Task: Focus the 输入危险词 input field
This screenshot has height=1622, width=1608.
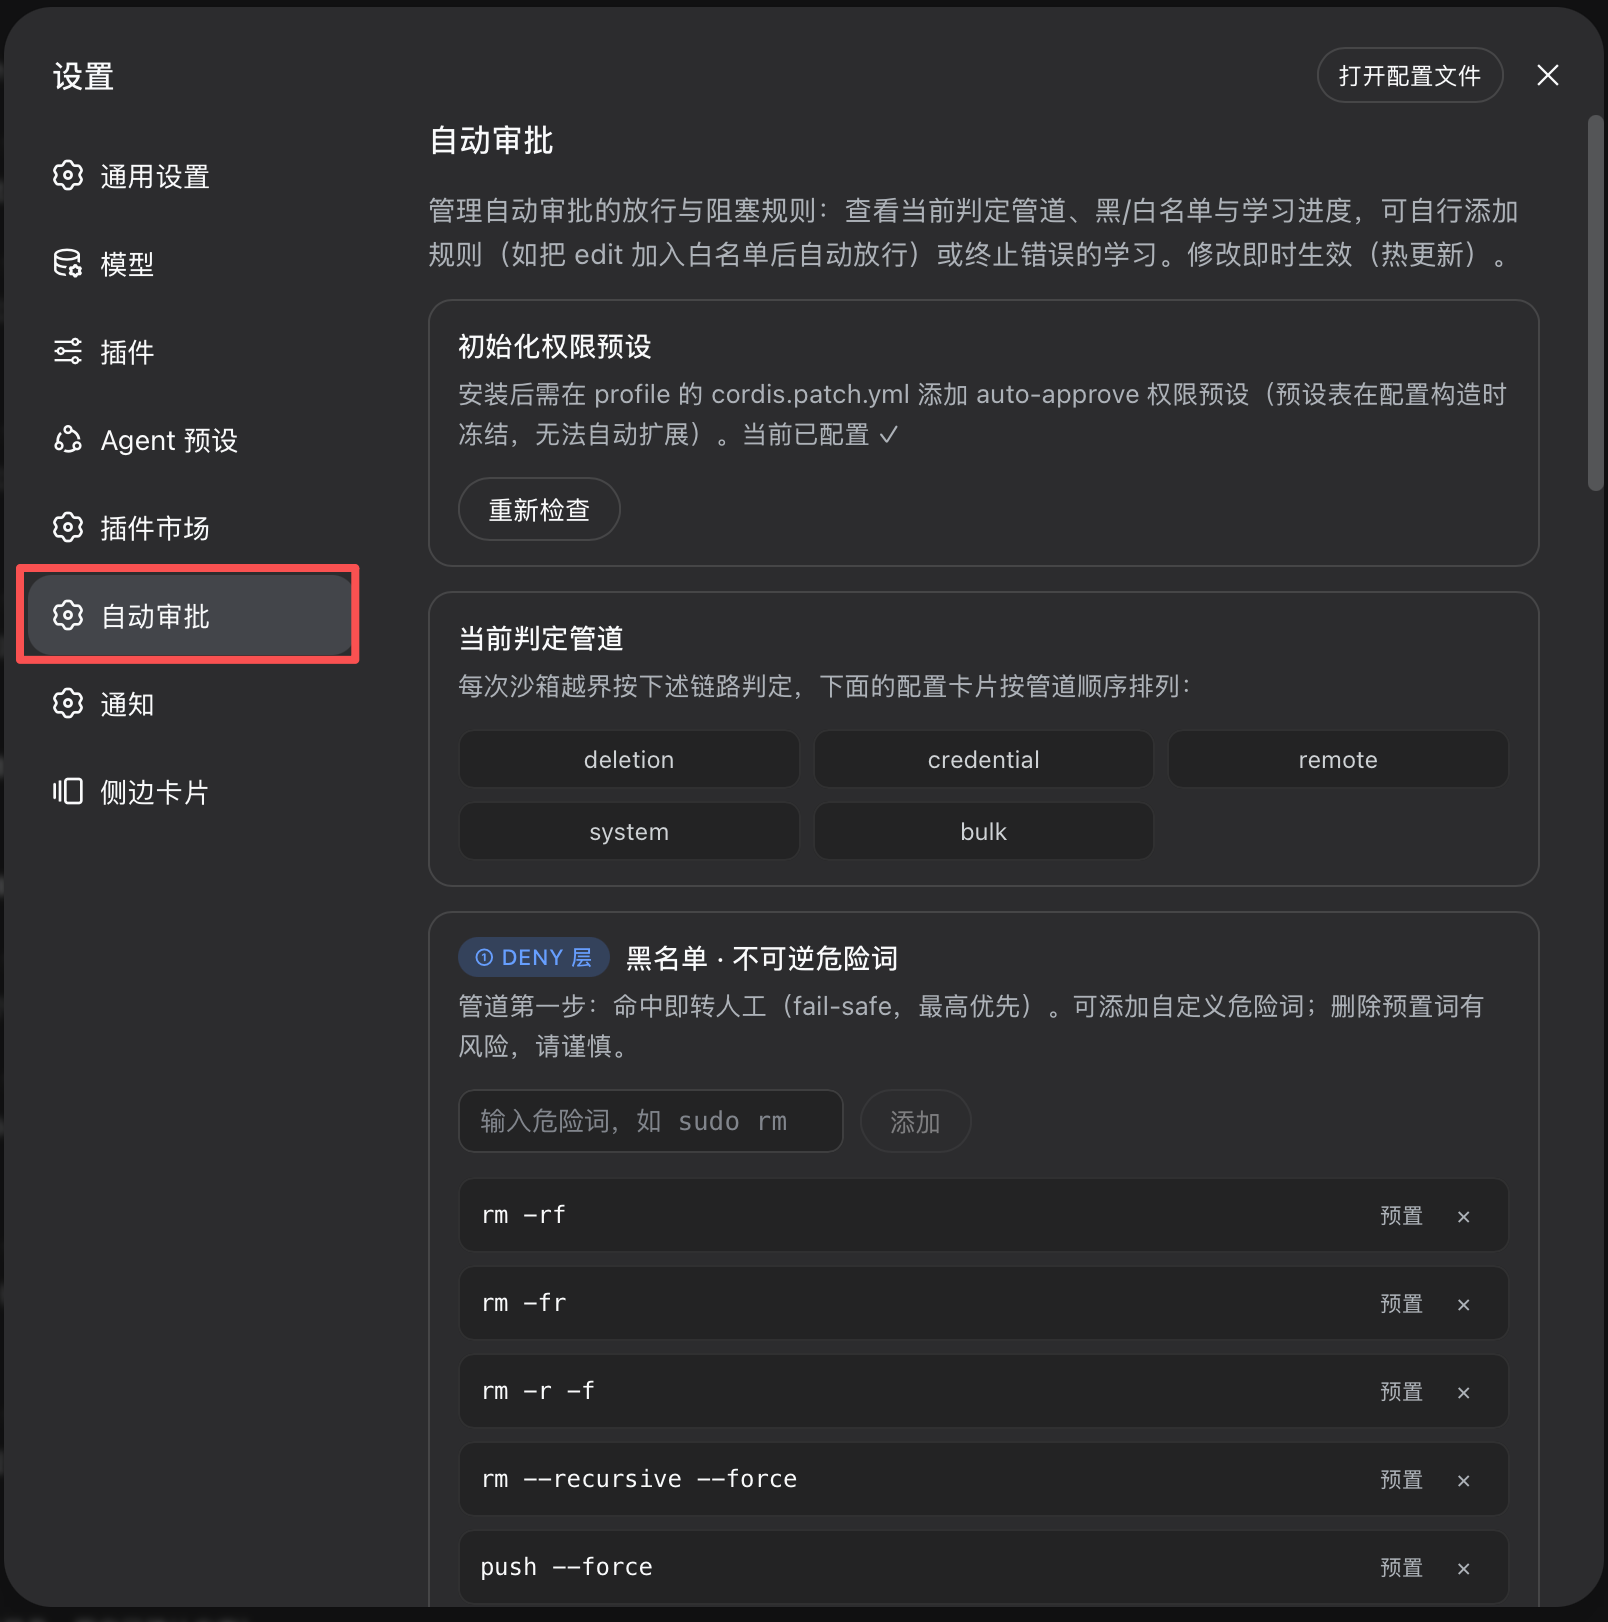Action: pyautogui.click(x=651, y=1122)
